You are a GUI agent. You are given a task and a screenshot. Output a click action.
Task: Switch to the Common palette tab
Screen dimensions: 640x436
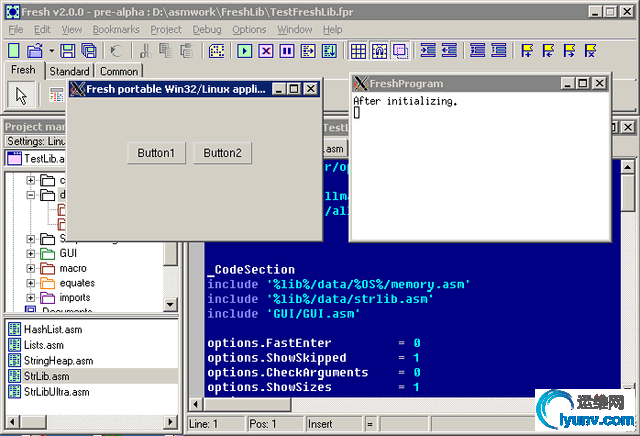tap(119, 71)
